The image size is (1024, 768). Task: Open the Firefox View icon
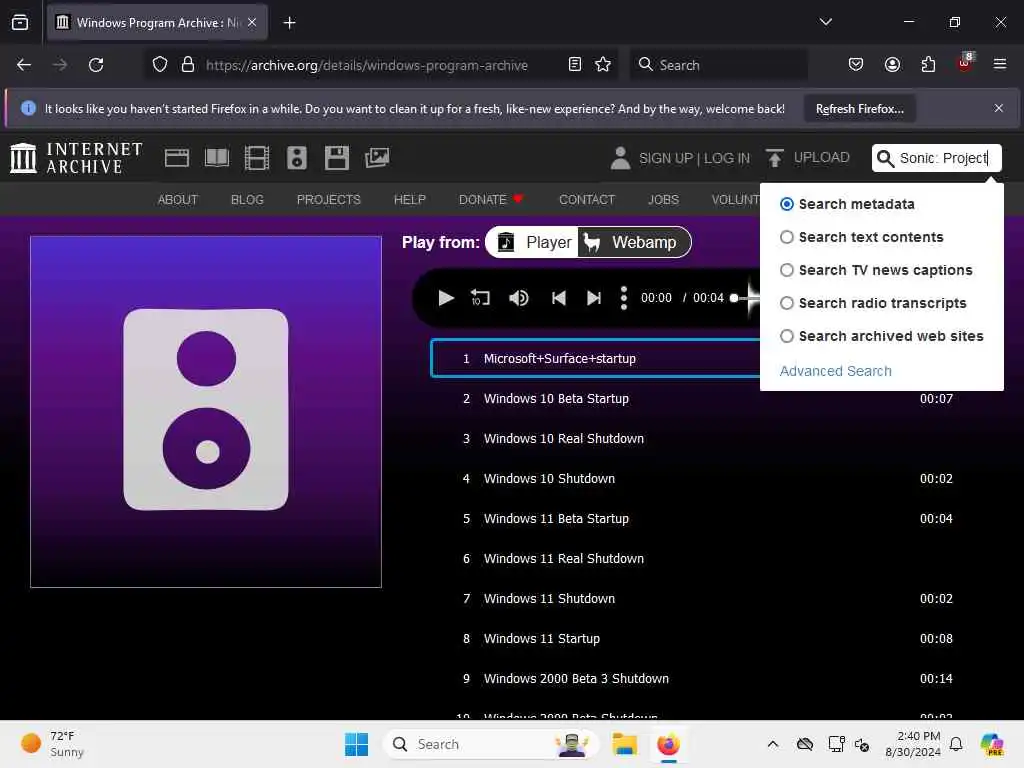click(20, 23)
